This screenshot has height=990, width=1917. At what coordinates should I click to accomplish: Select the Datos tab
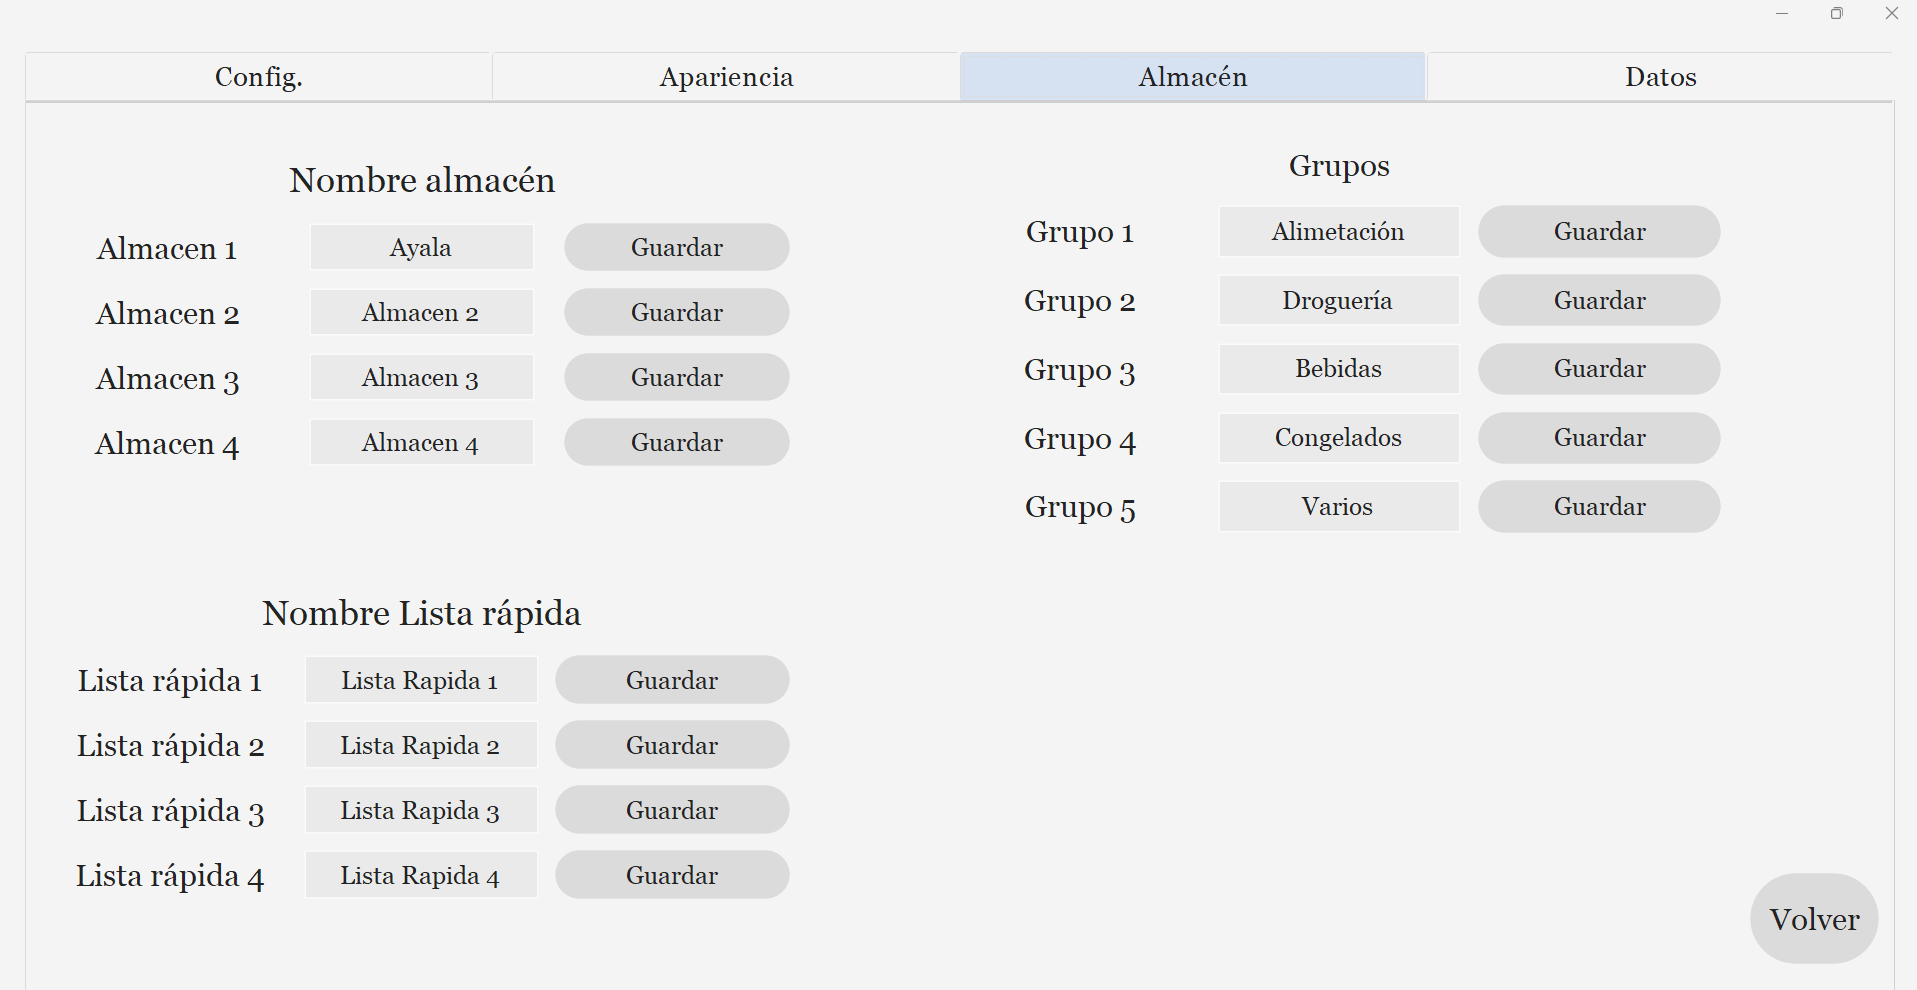(x=1660, y=77)
